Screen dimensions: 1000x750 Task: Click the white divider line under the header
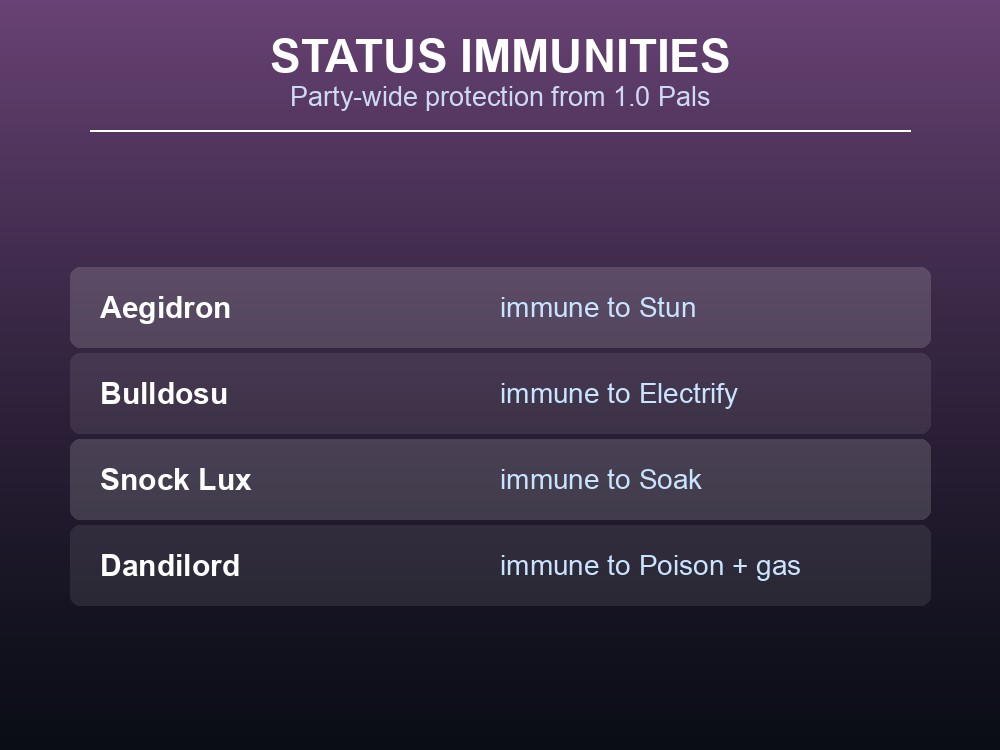click(x=500, y=131)
